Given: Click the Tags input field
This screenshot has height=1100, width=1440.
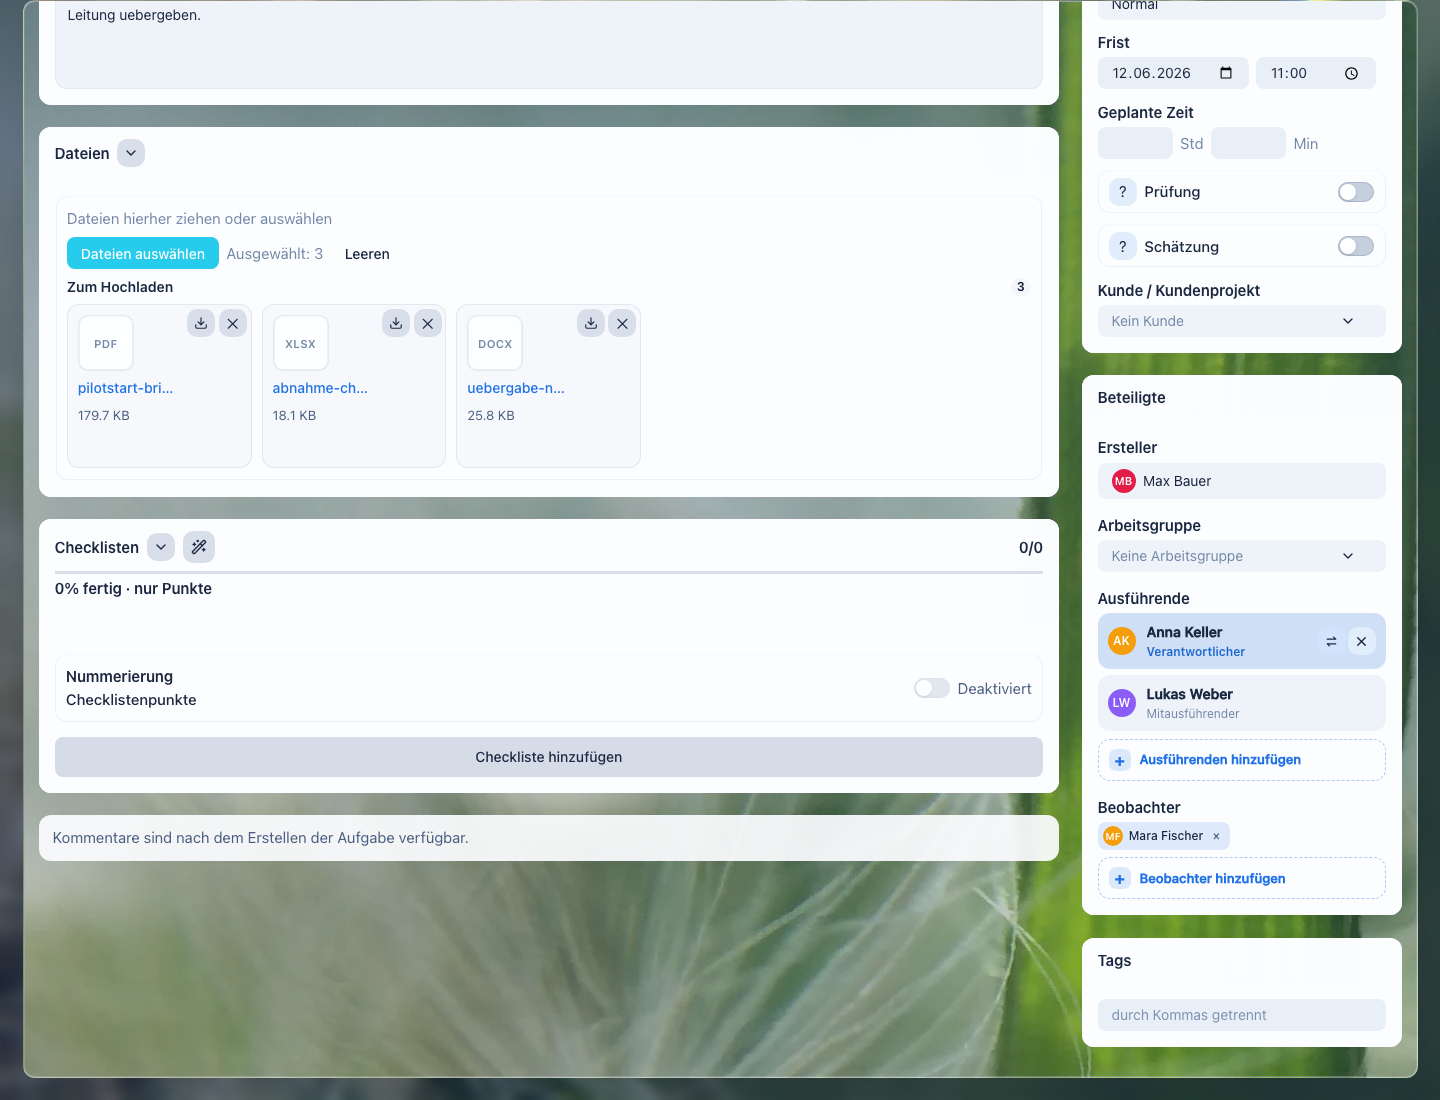Looking at the screenshot, I should (x=1242, y=1015).
